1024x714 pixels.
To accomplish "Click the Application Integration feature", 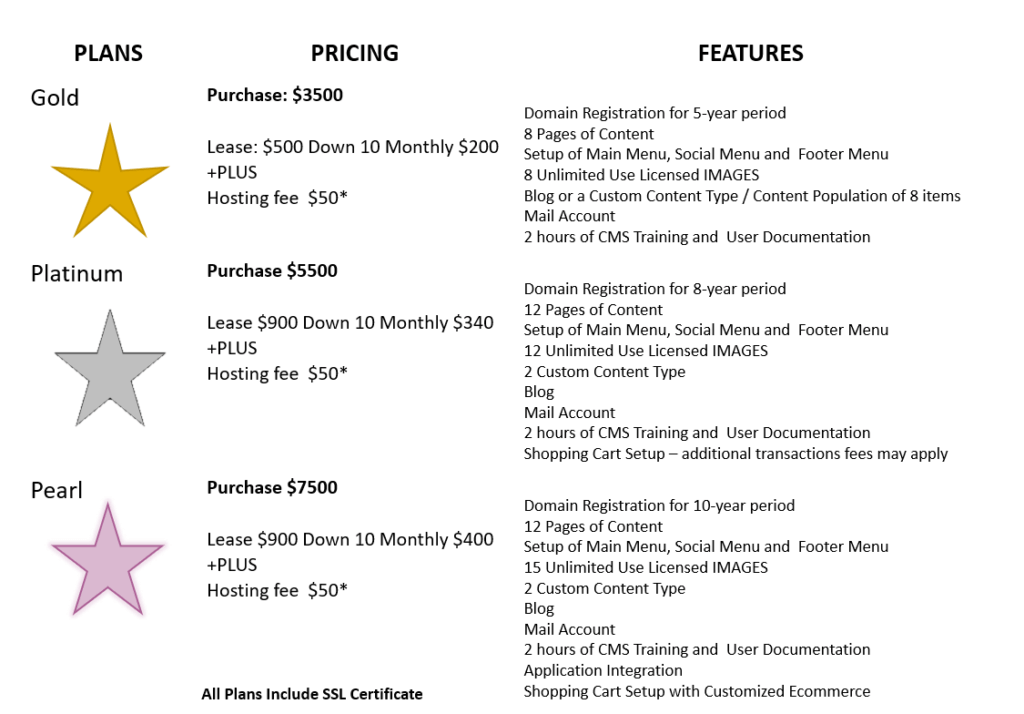I will [603, 670].
